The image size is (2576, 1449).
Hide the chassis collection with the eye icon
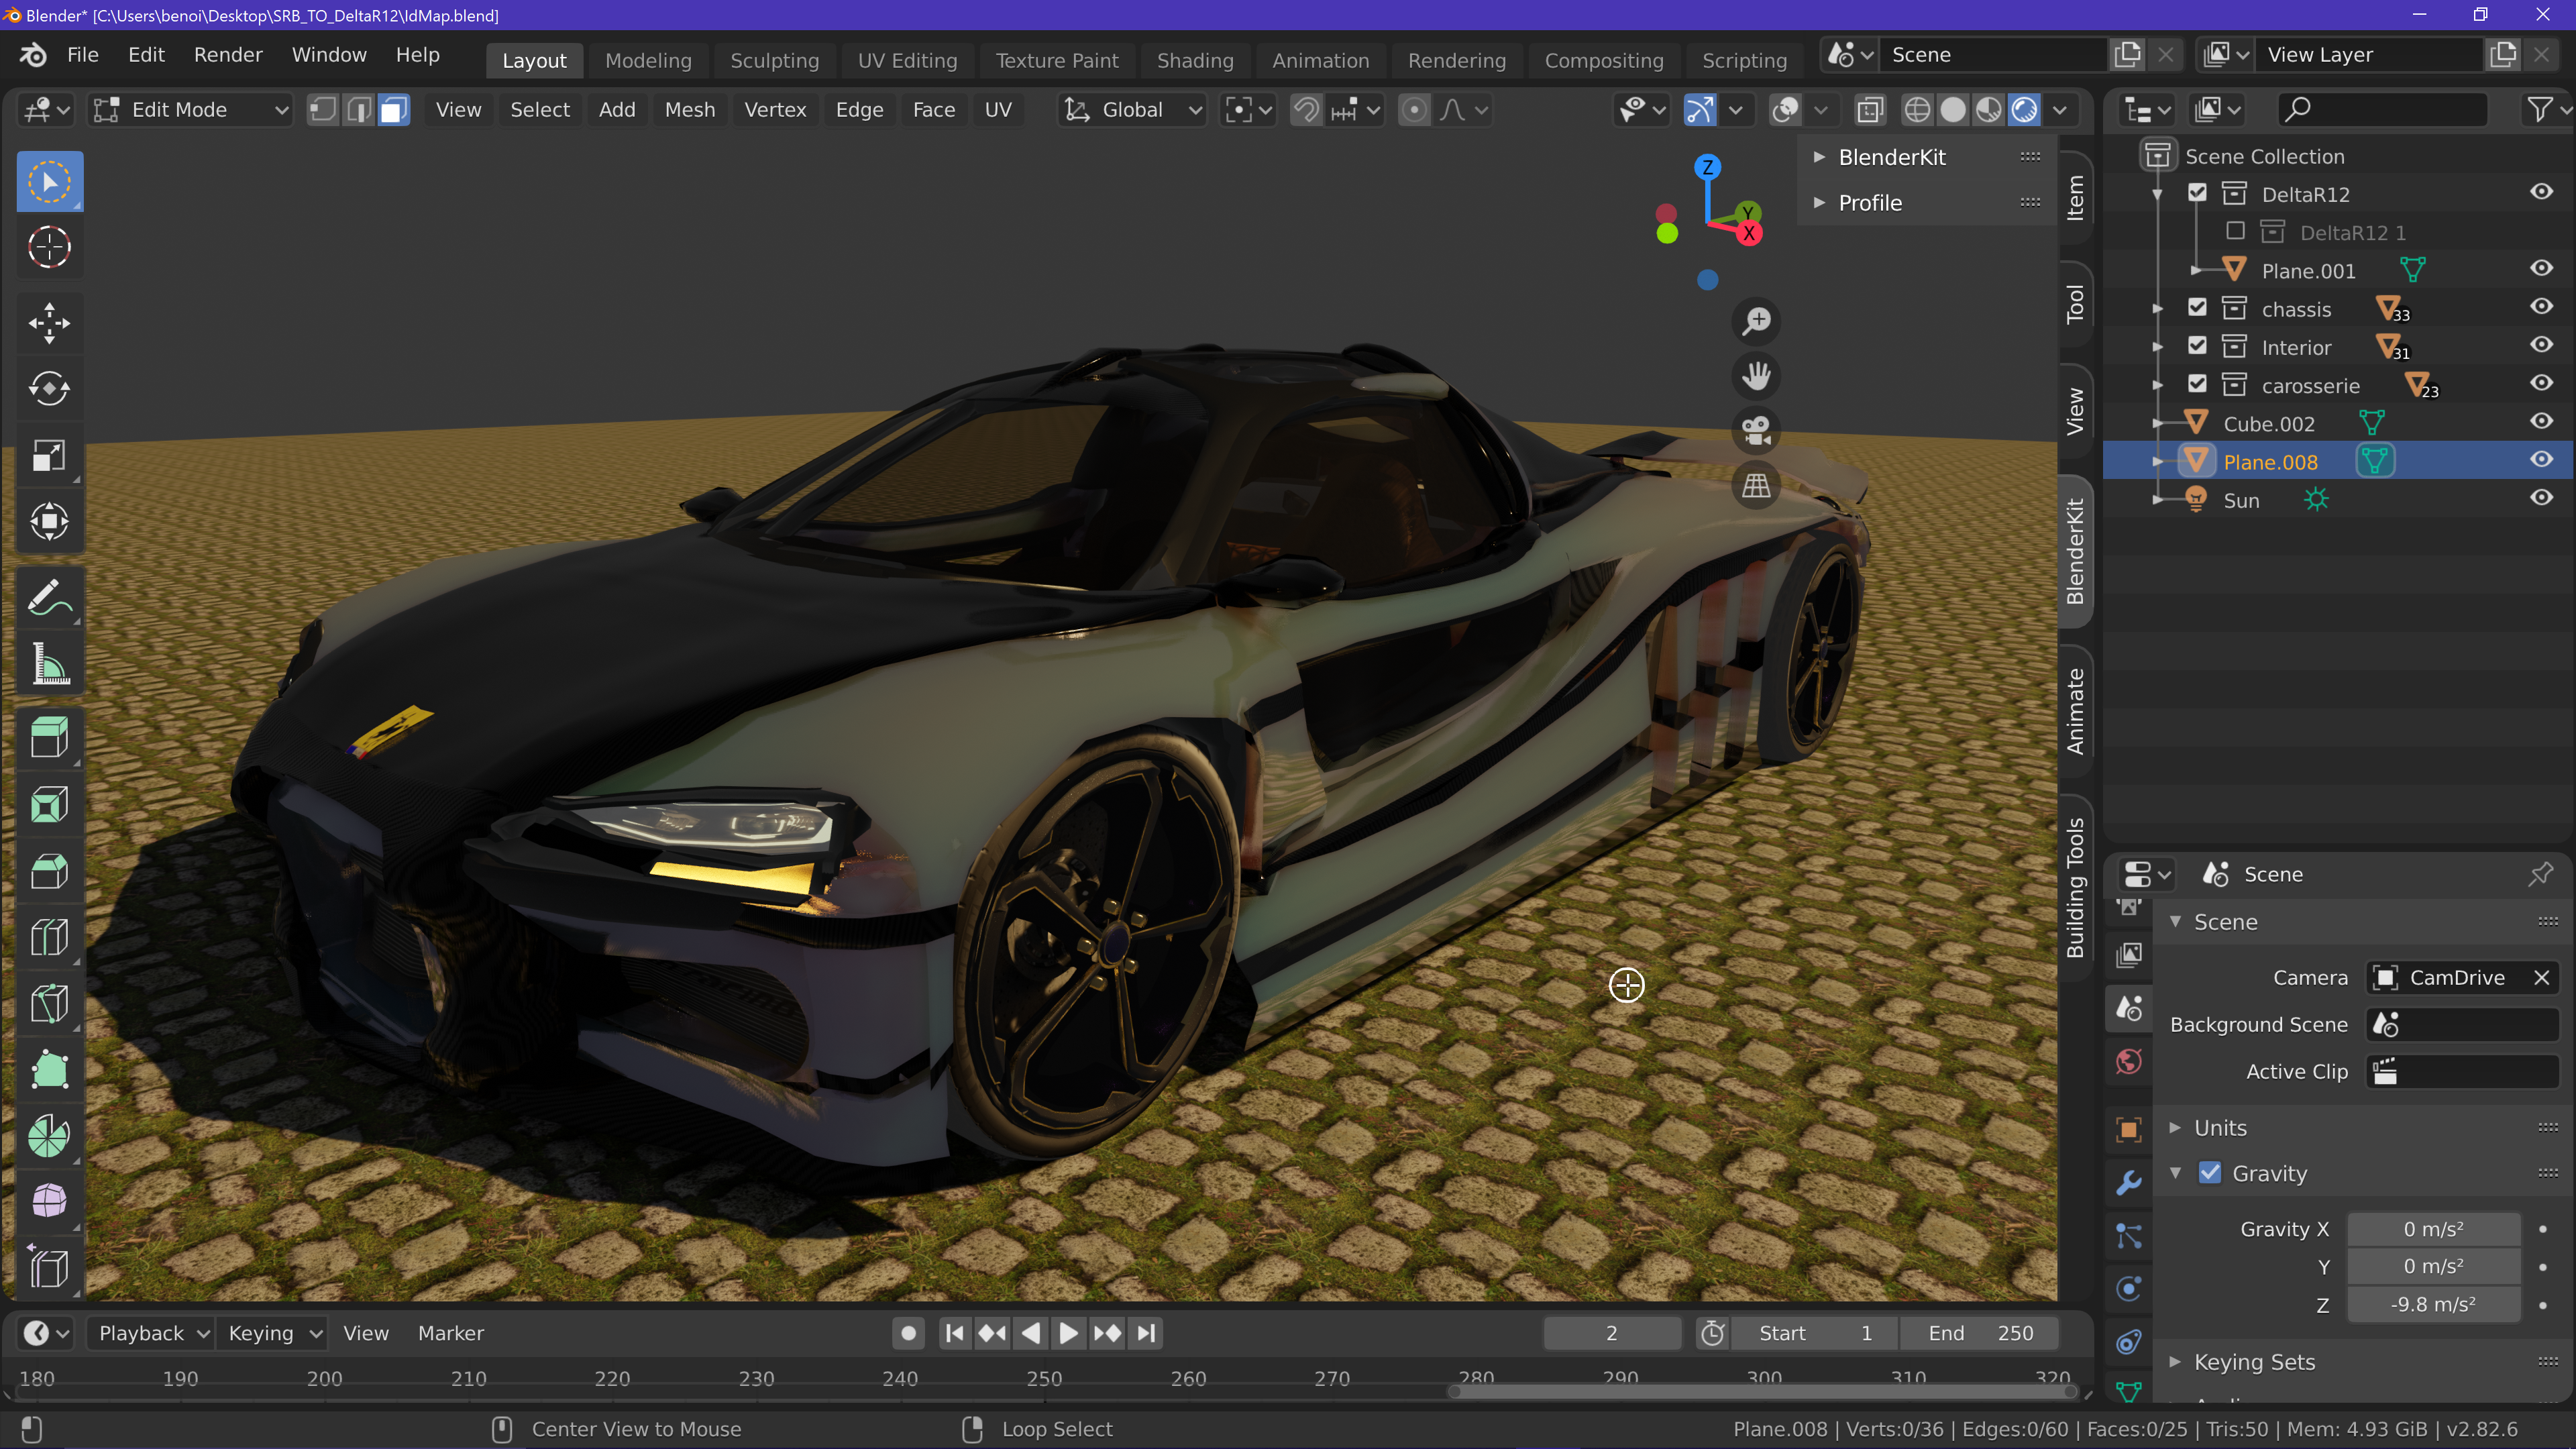point(2541,307)
